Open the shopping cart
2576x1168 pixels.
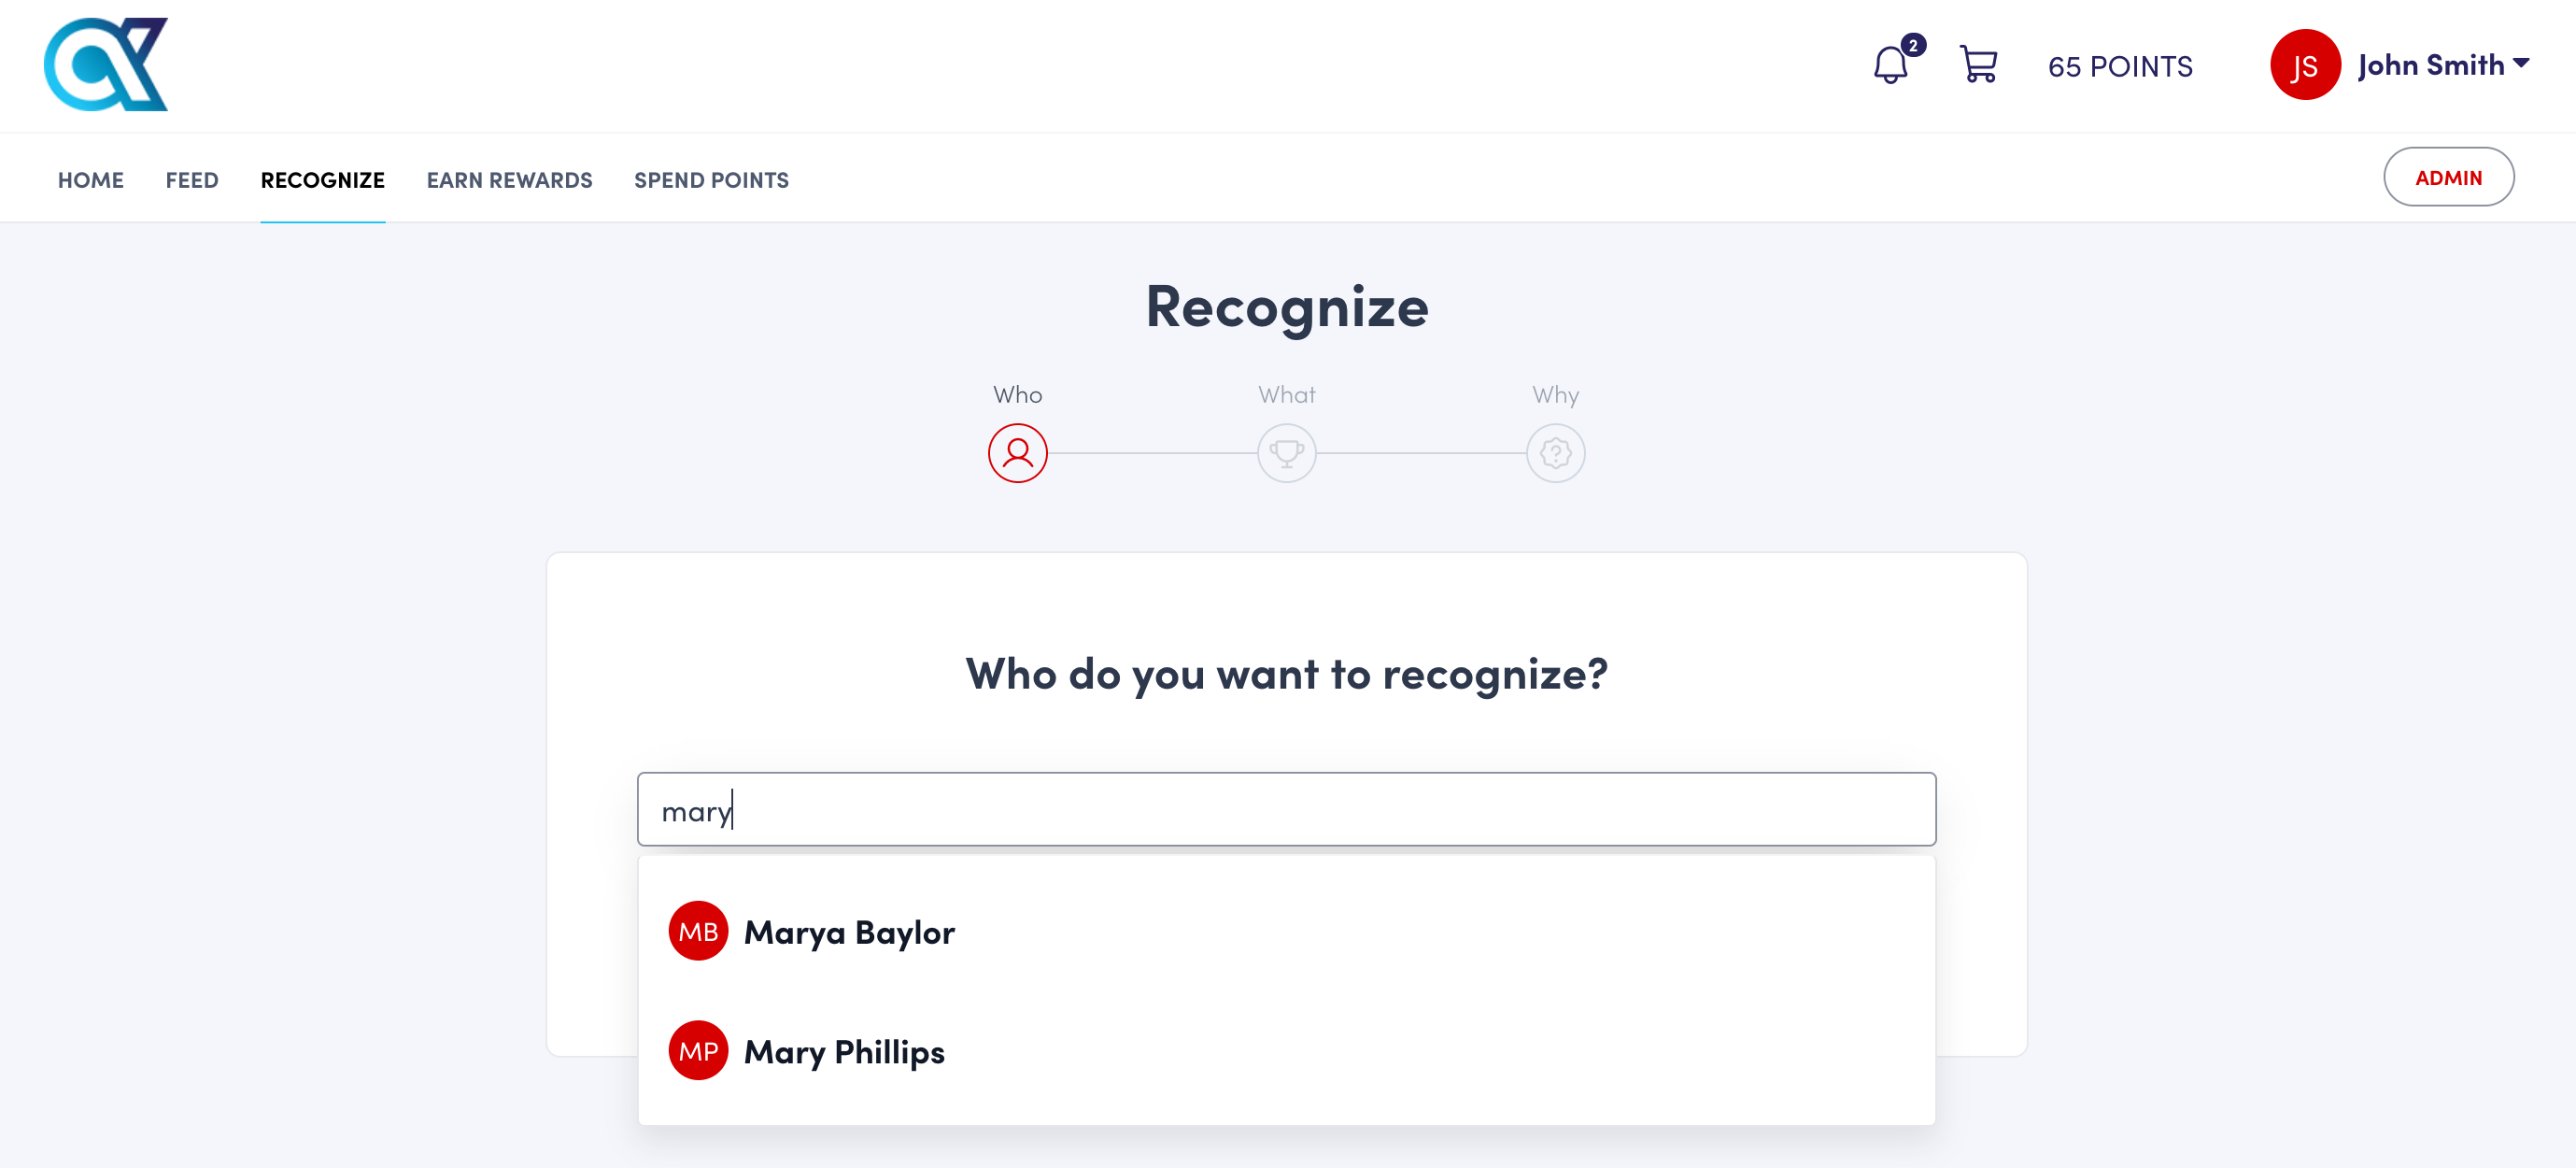[1977, 65]
